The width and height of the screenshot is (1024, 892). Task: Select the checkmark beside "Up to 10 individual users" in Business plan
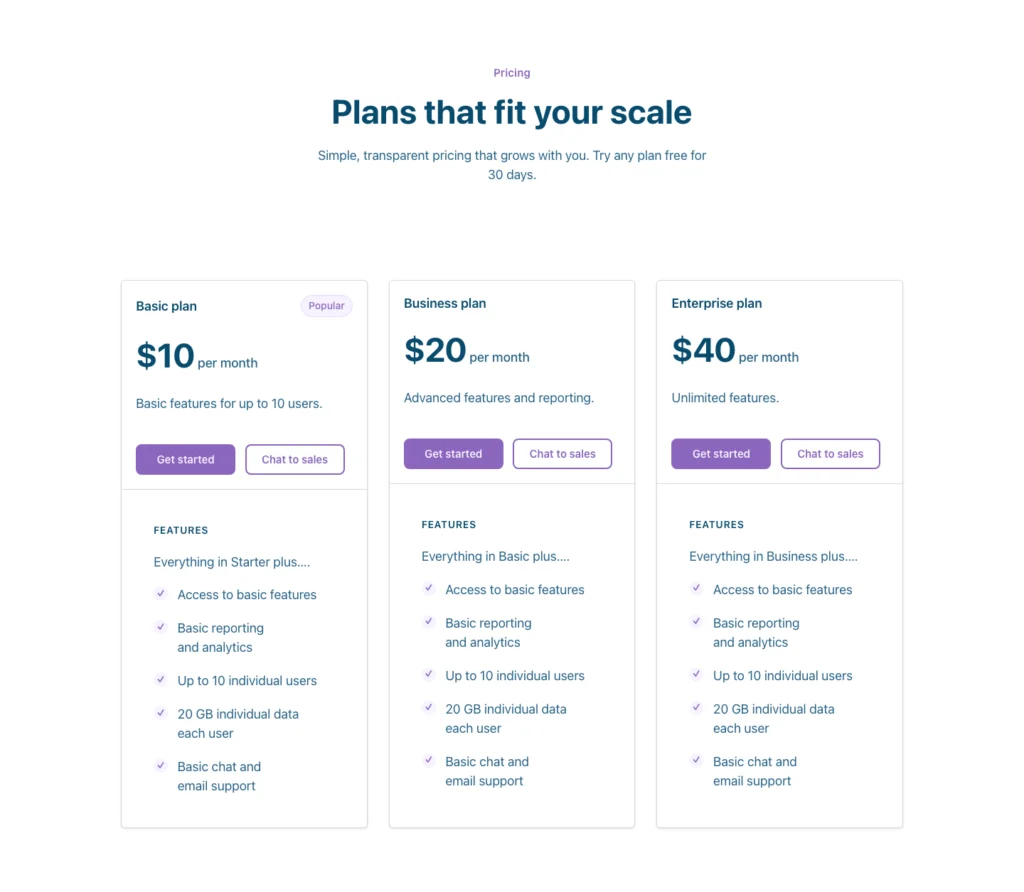click(x=429, y=675)
